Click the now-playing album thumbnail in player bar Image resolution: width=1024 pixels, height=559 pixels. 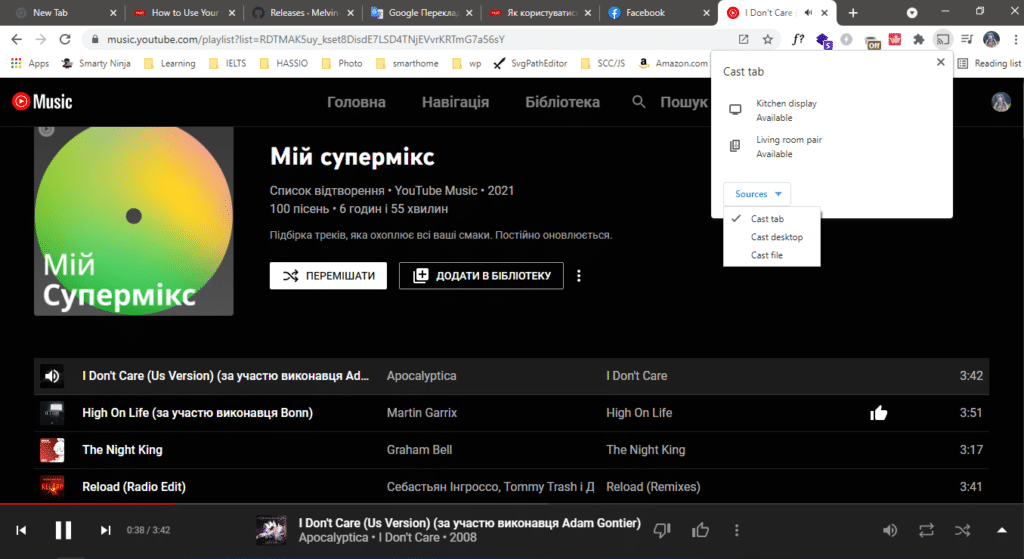click(271, 530)
